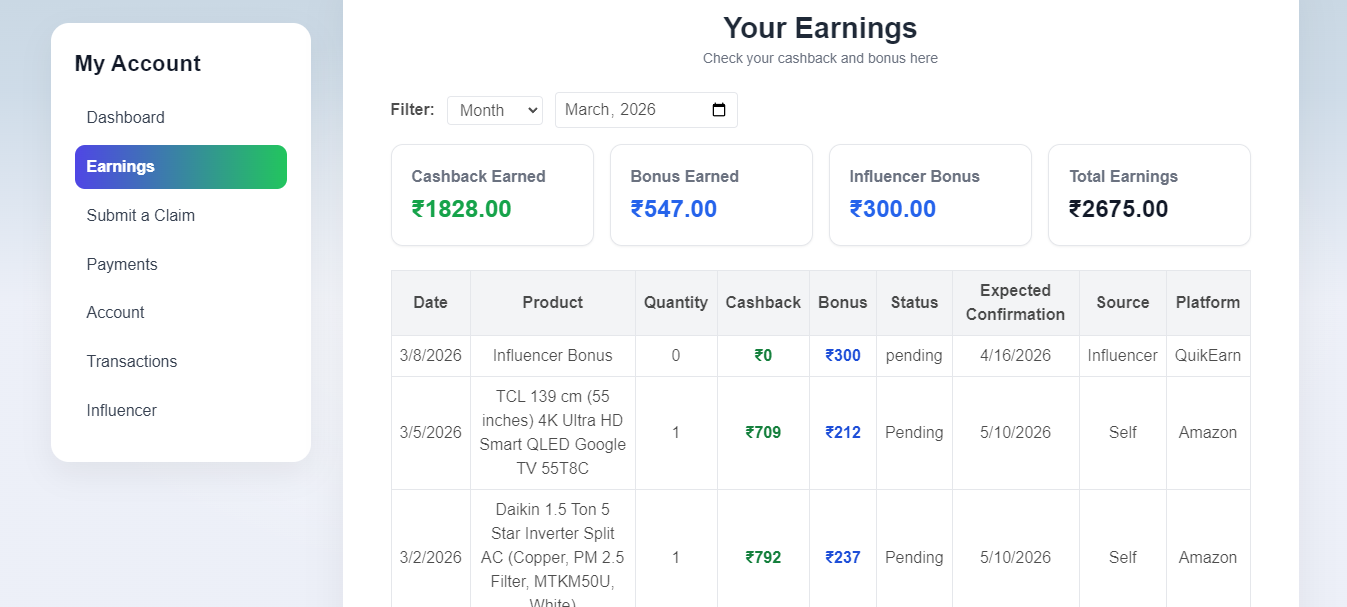The width and height of the screenshot is (1347, 607).
Task: Click the Cashback Earned summary card
Action: tap(492, 194)
